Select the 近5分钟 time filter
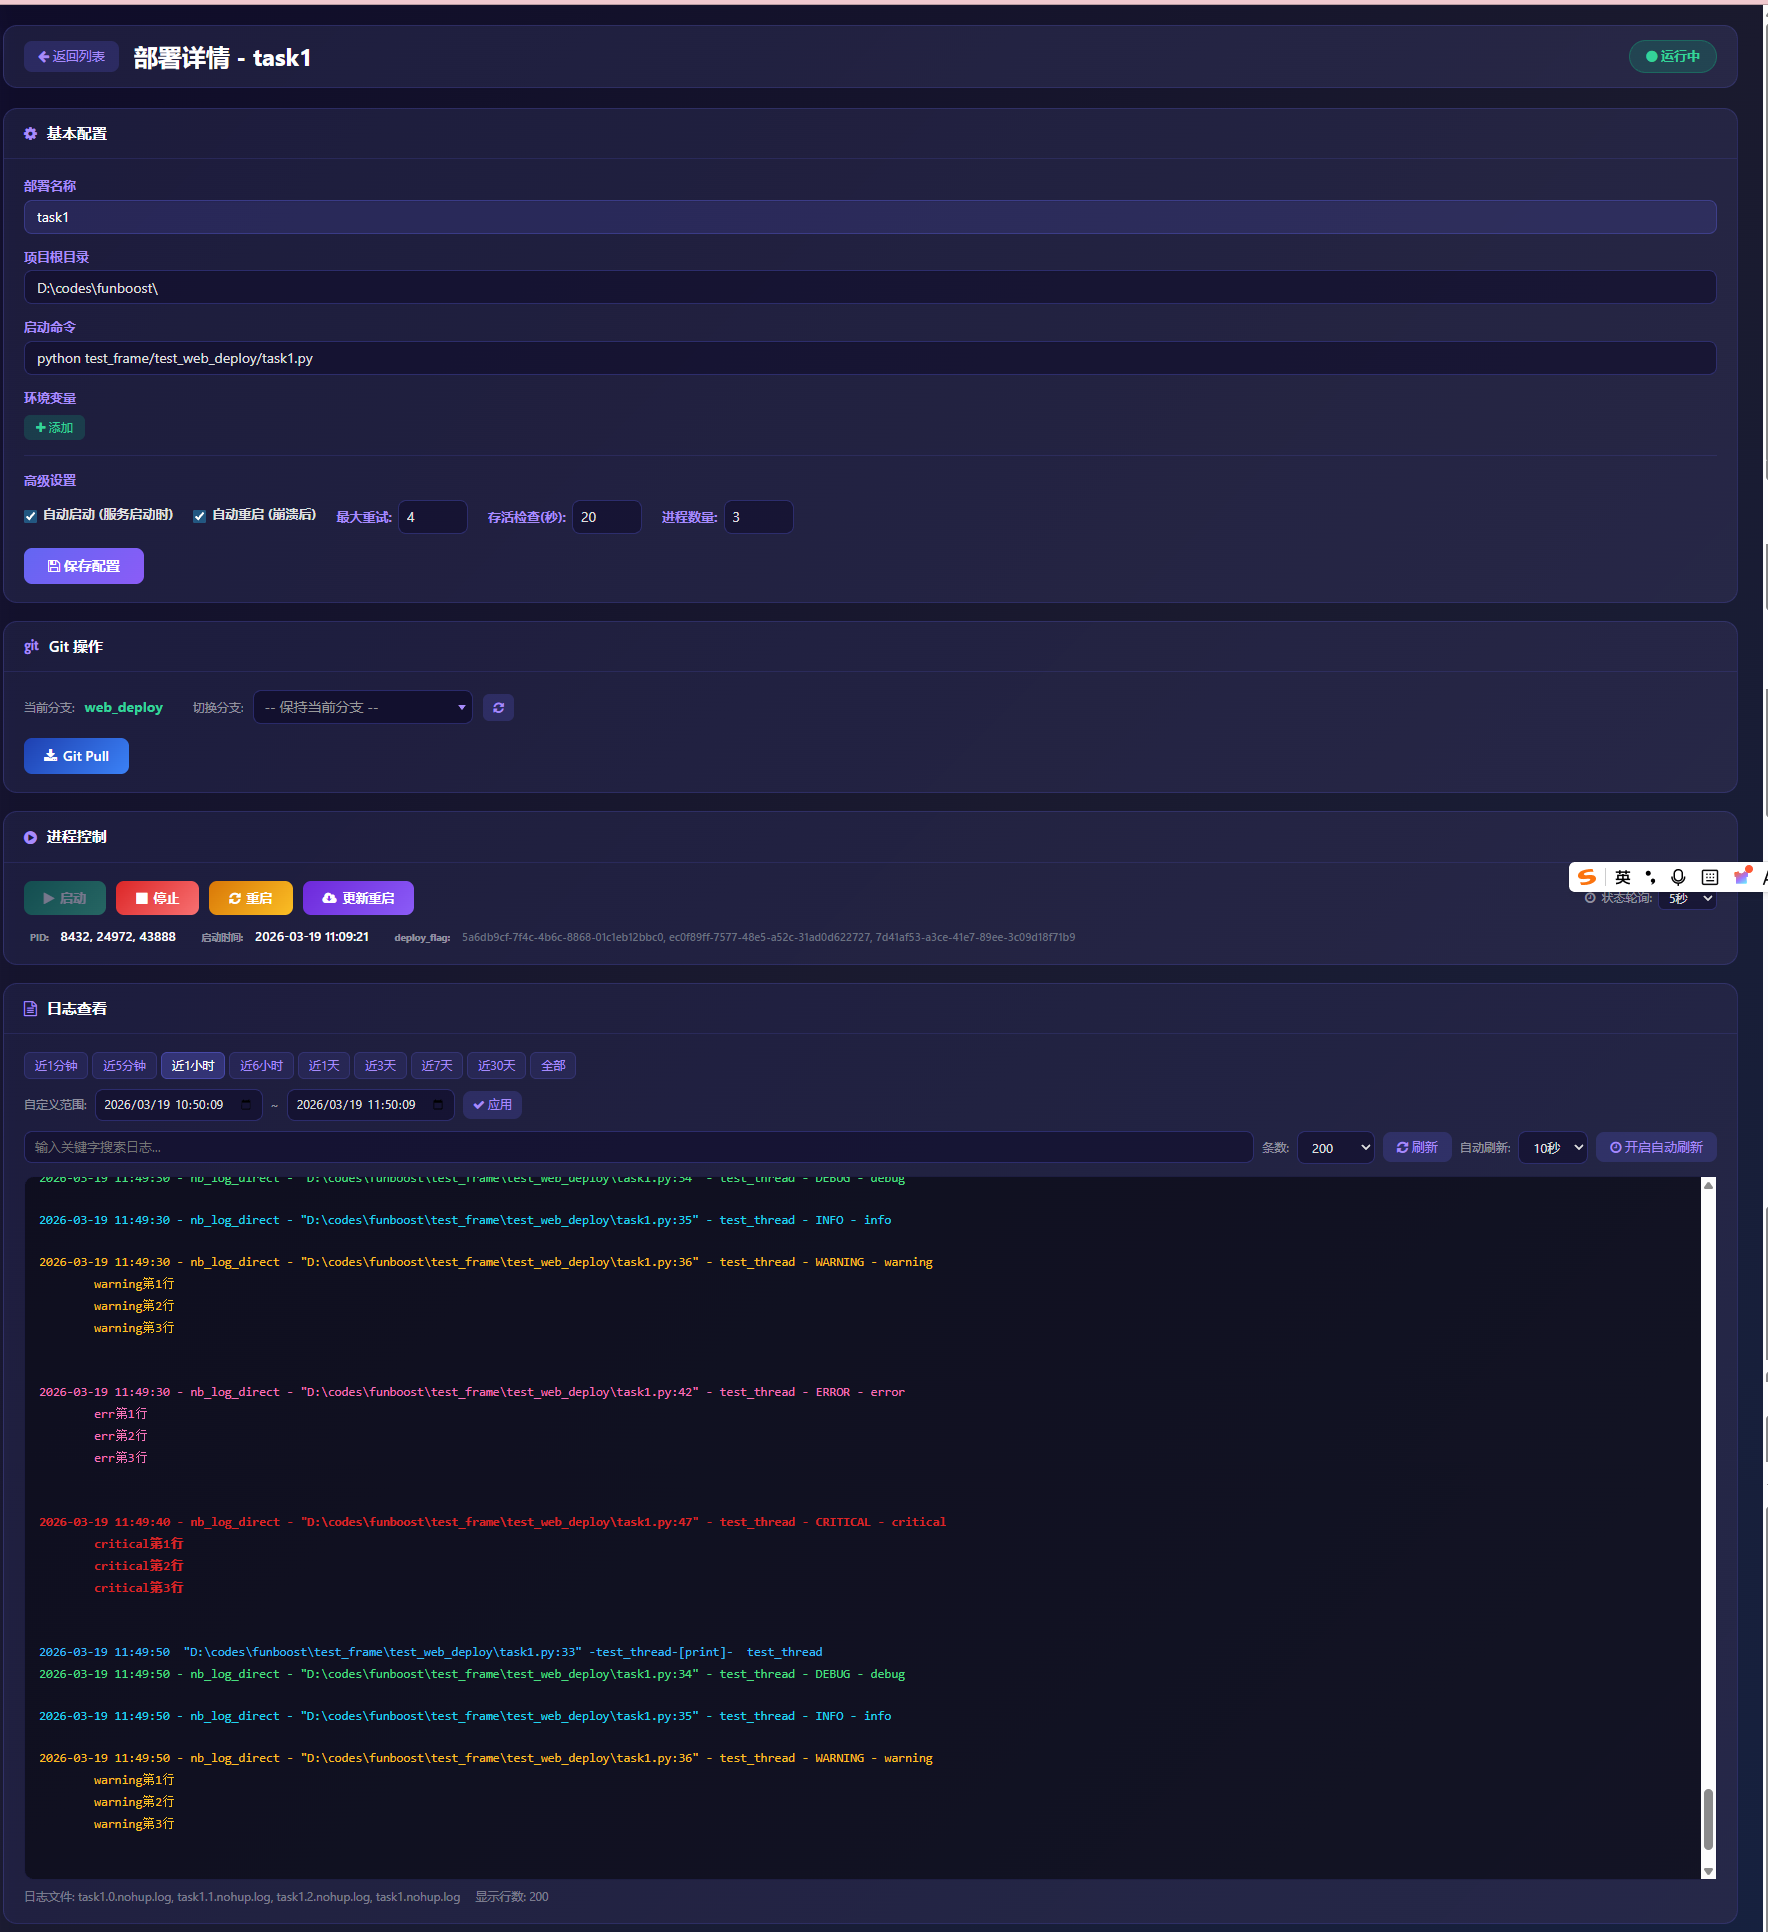Viewport: 1768px width, 1932px height. click(124, 1066)
